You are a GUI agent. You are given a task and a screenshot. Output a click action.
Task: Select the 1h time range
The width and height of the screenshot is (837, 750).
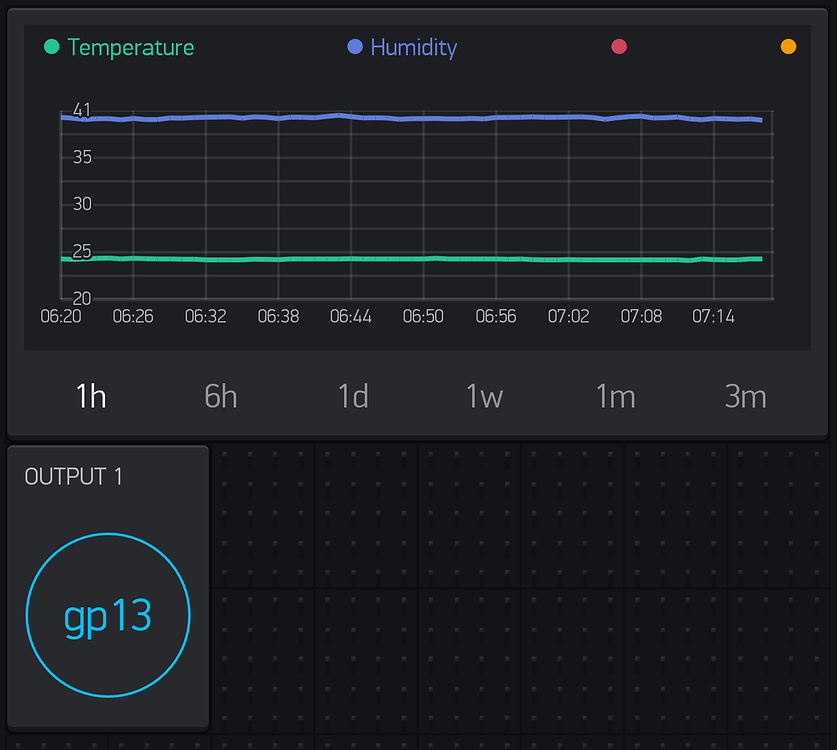pos(90,396)
